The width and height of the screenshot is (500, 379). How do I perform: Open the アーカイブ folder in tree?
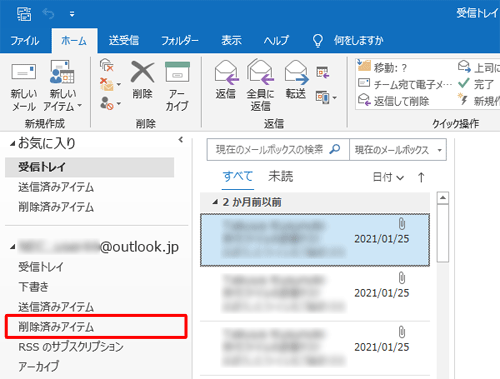[x=39, y=366]
